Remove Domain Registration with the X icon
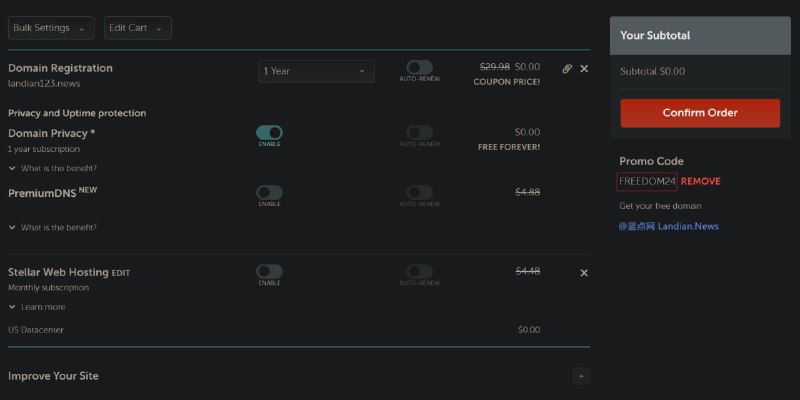Screen dimensions: 800x400 [584, 69]
